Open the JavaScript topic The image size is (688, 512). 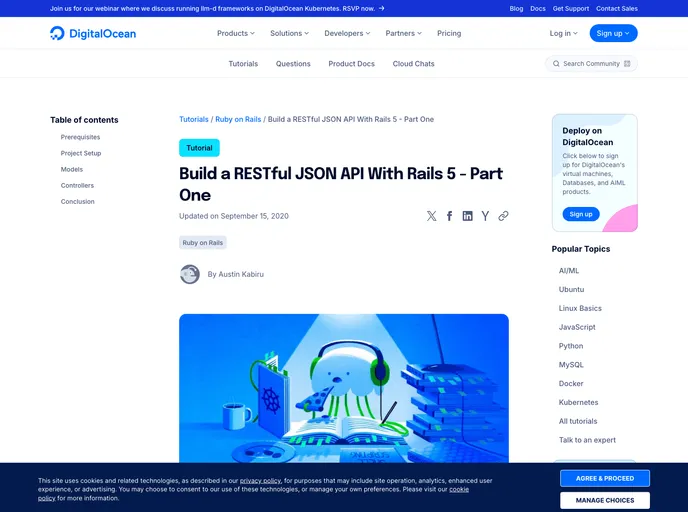click(x=577, y=327)
